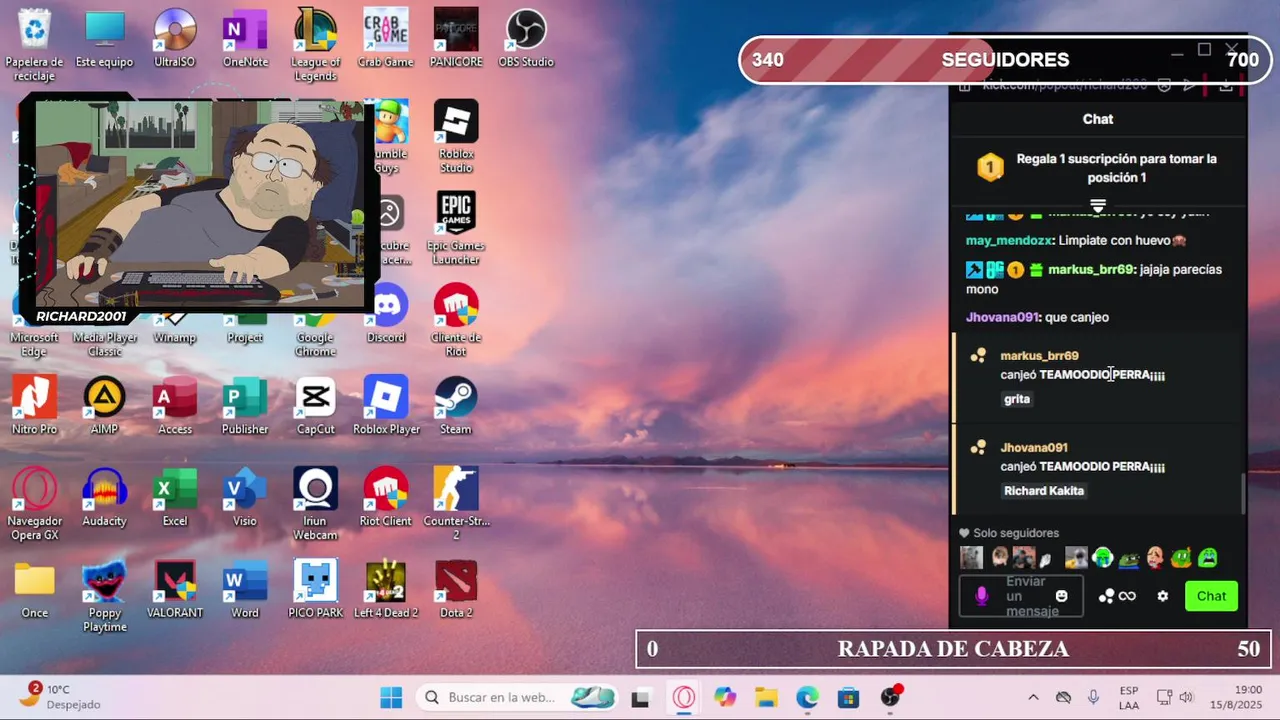Viewport: 1280px width, 720px height.
Task: Open the Papelera de reciclaje desktop icon
Action: pos(35,45)
